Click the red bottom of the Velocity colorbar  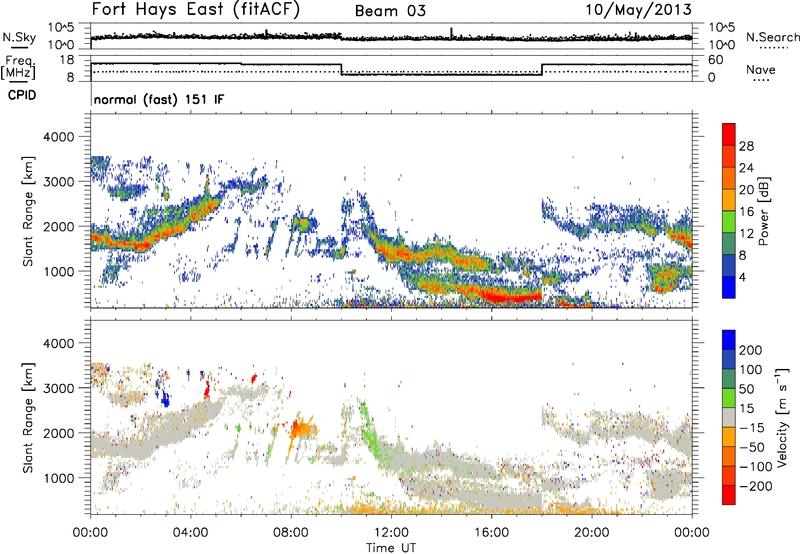coord(729,495)
